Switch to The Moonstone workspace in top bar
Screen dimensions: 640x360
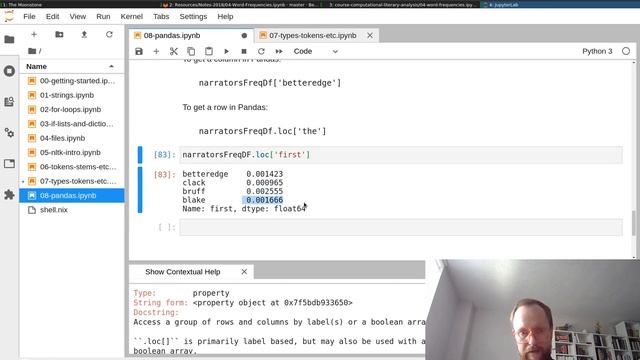(x=21, y=4)
